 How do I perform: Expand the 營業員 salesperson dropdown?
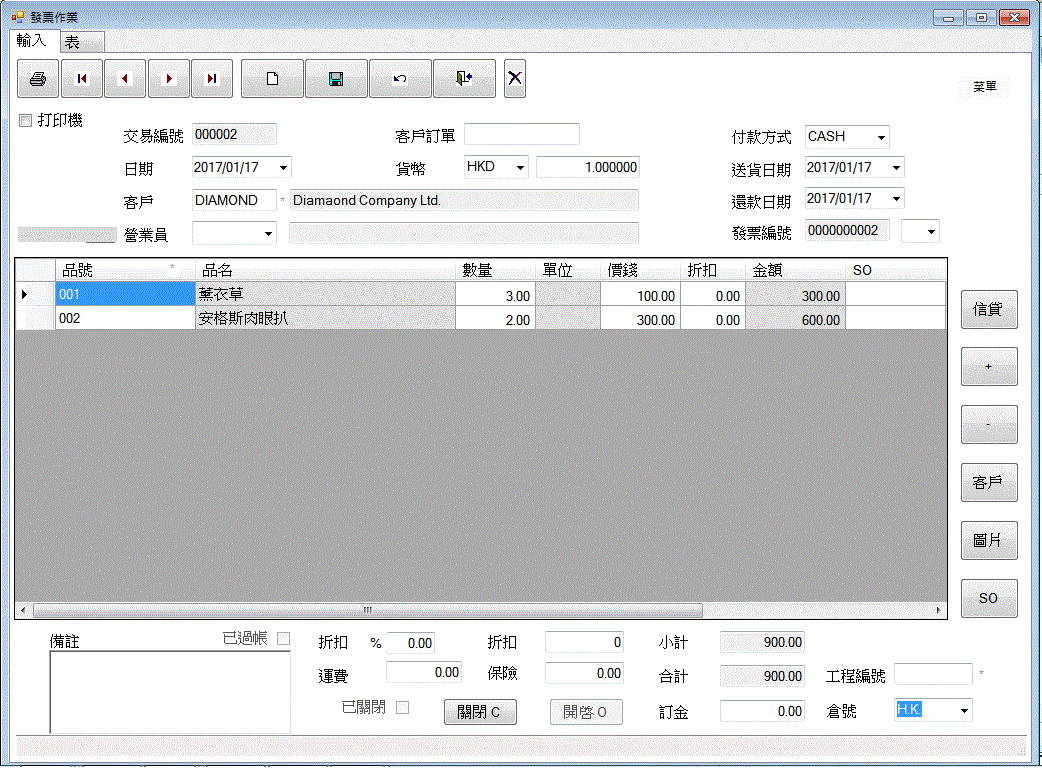[268, 233]
